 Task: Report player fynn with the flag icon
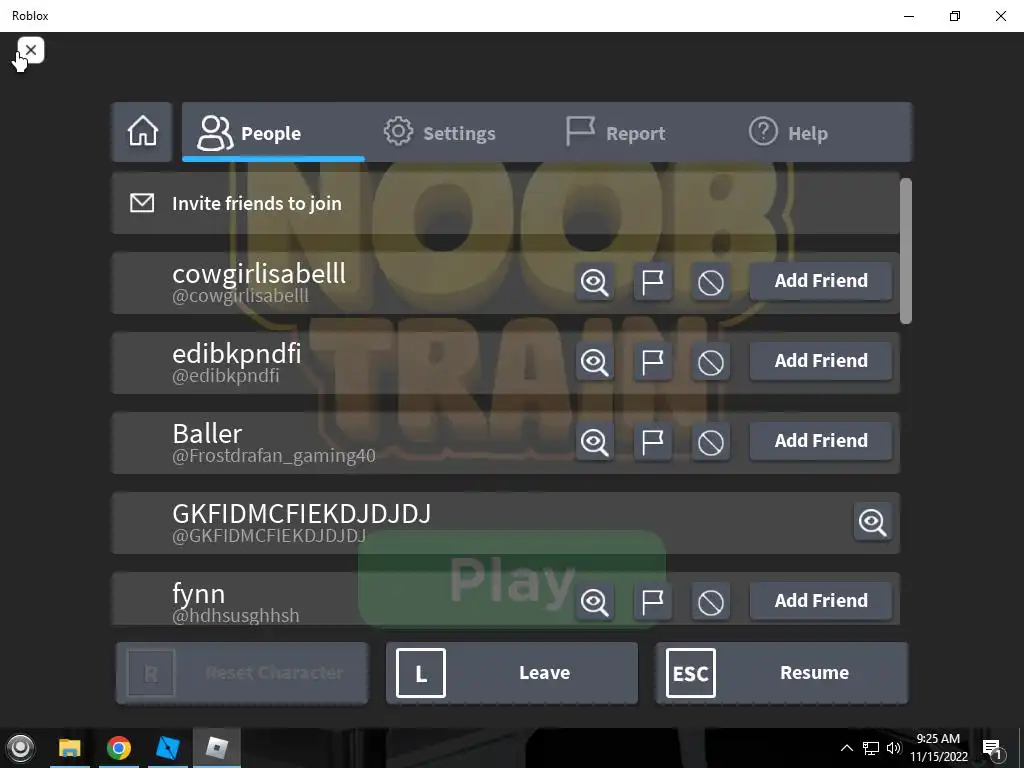(652, 601)
